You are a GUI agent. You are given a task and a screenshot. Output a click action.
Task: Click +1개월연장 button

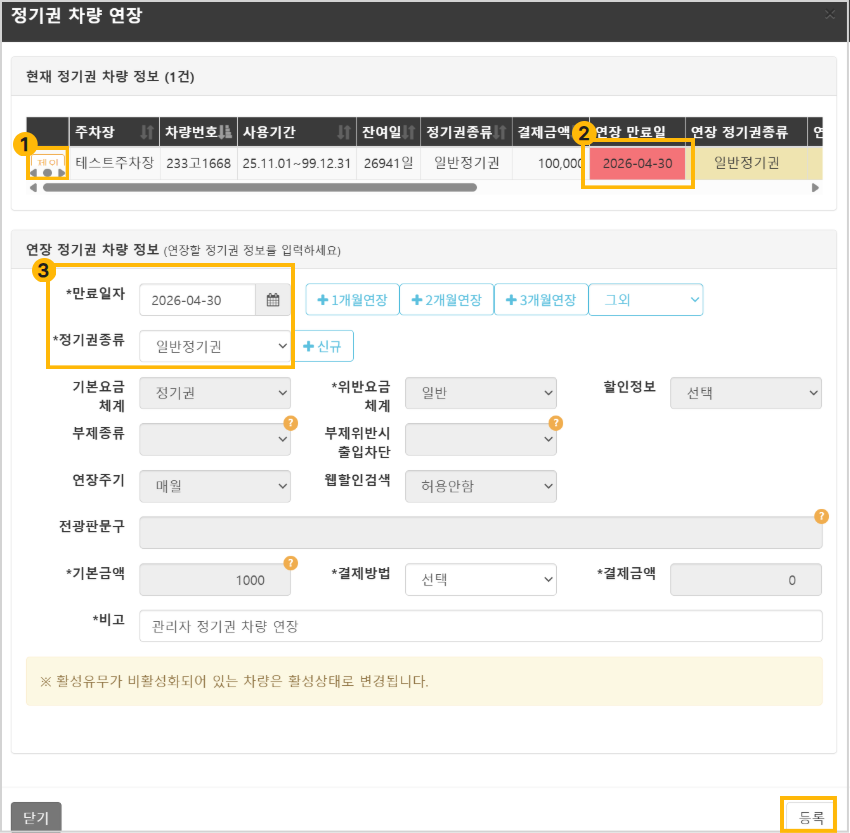click(352, 299)
